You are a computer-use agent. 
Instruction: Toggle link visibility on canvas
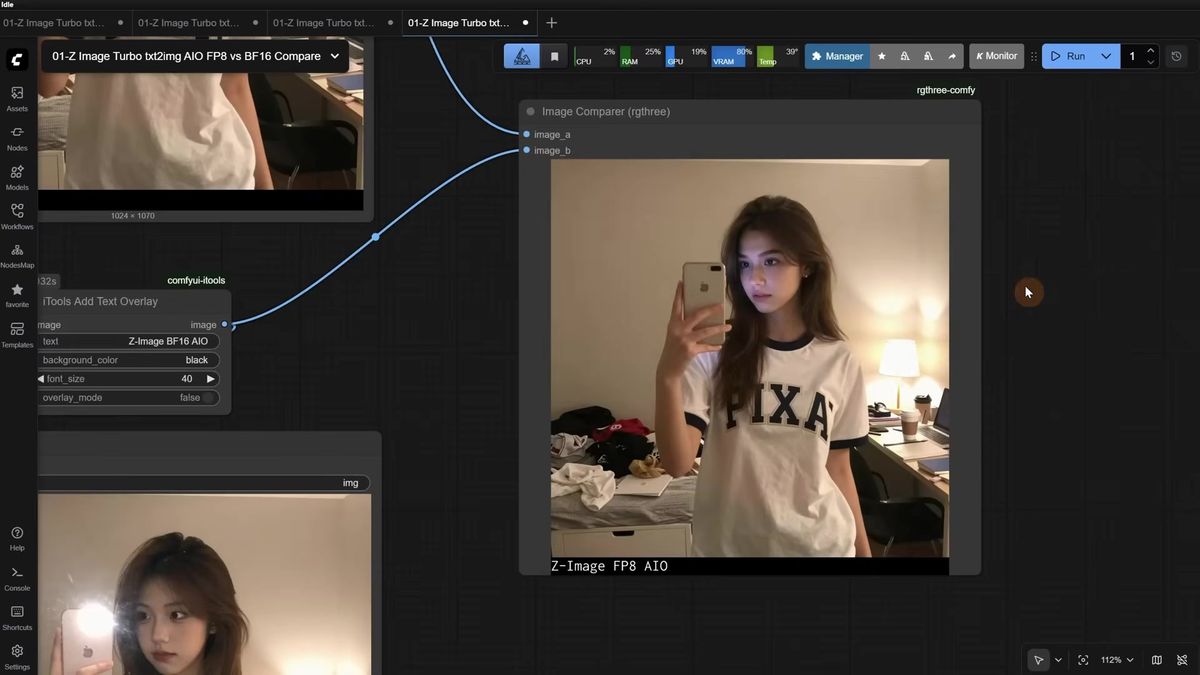point(1181,660)
